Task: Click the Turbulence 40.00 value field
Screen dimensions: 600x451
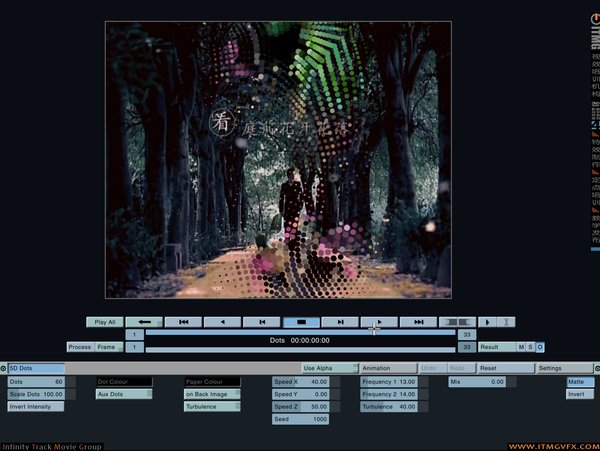Action: (389, 407)
